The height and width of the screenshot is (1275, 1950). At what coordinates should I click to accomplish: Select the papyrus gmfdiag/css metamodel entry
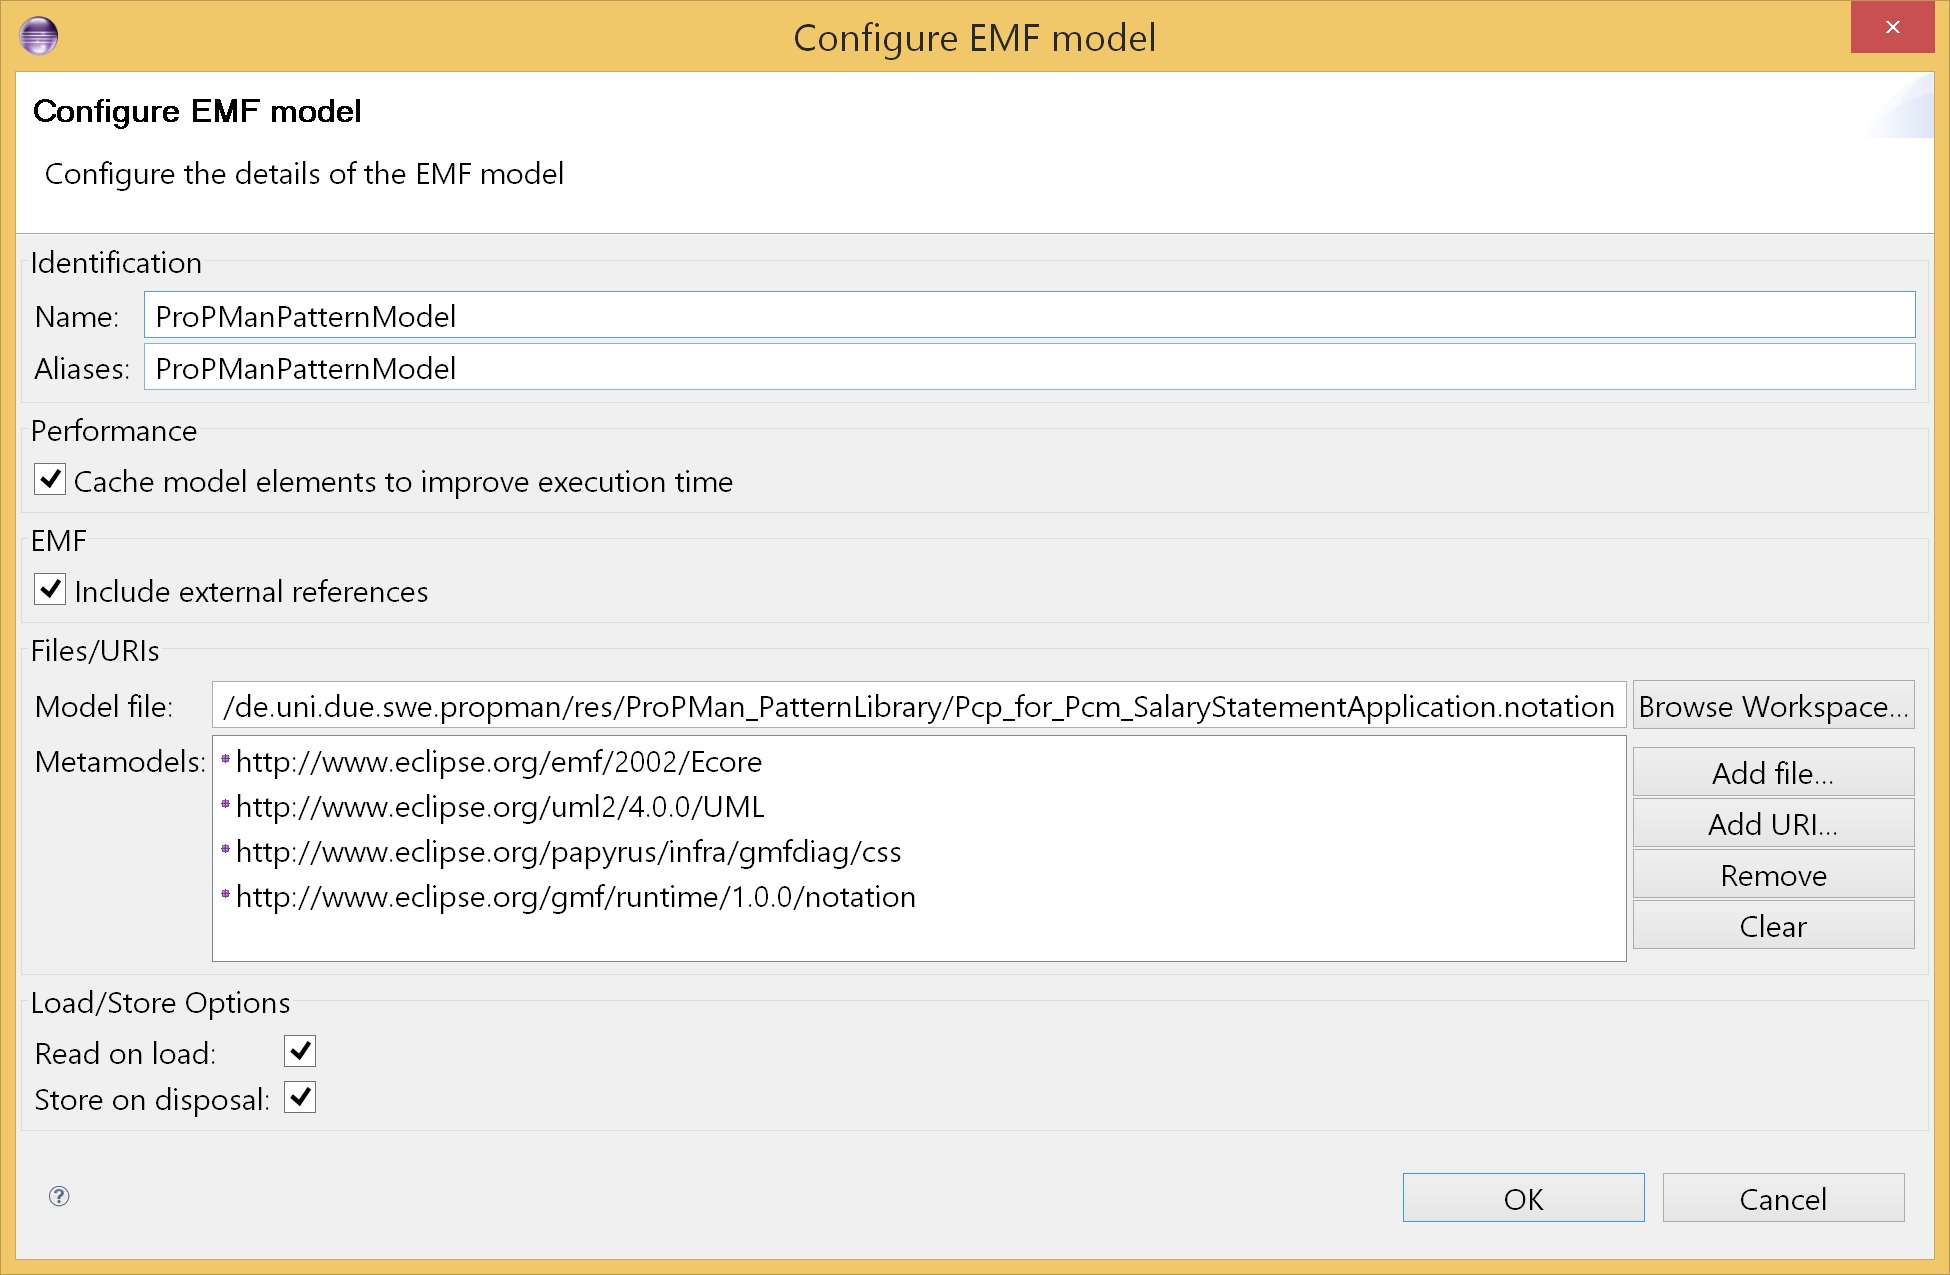[568, 852]
